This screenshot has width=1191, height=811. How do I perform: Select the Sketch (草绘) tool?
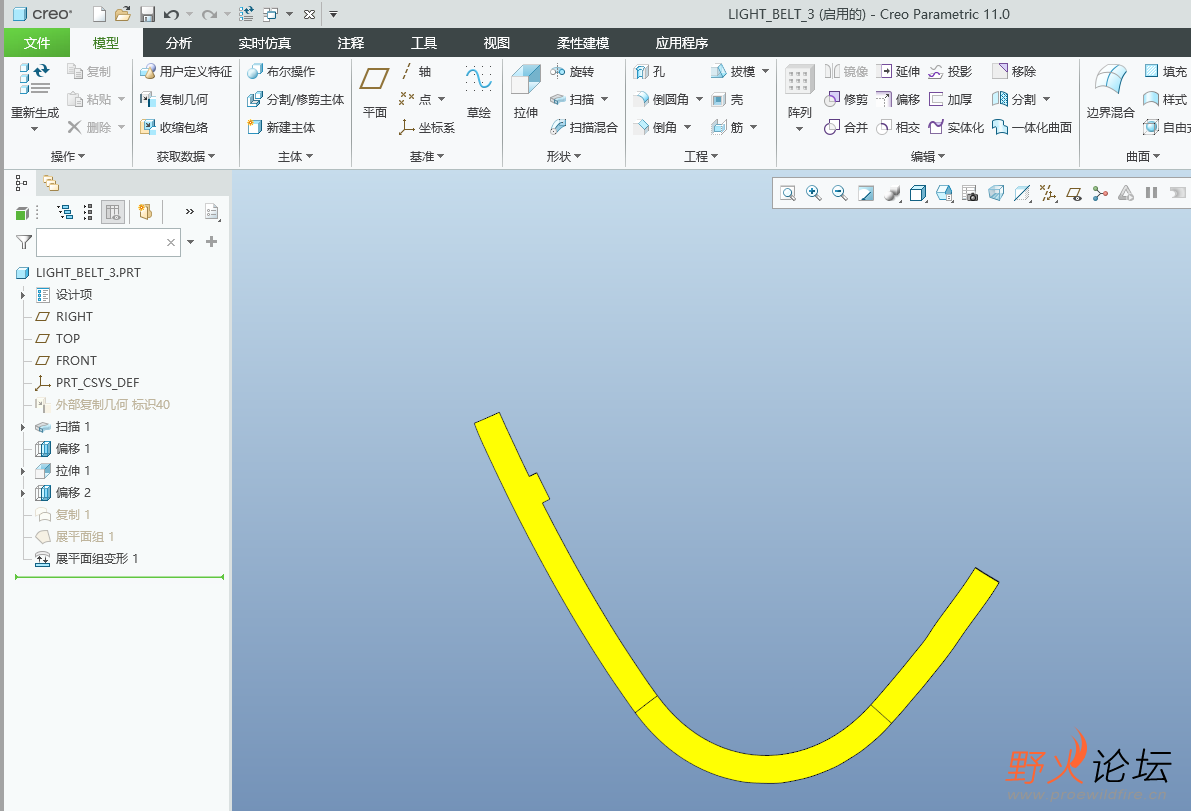pyautogui.click(x=478, y=82)
